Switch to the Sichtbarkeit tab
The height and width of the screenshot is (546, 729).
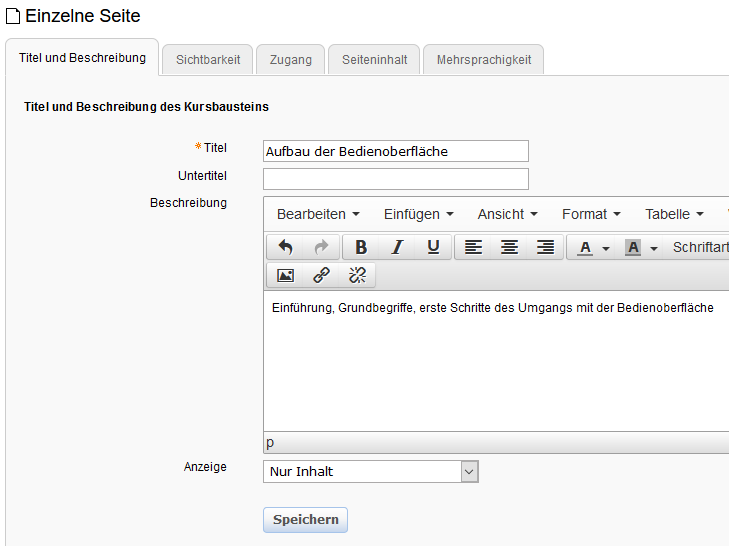(208, 60)
